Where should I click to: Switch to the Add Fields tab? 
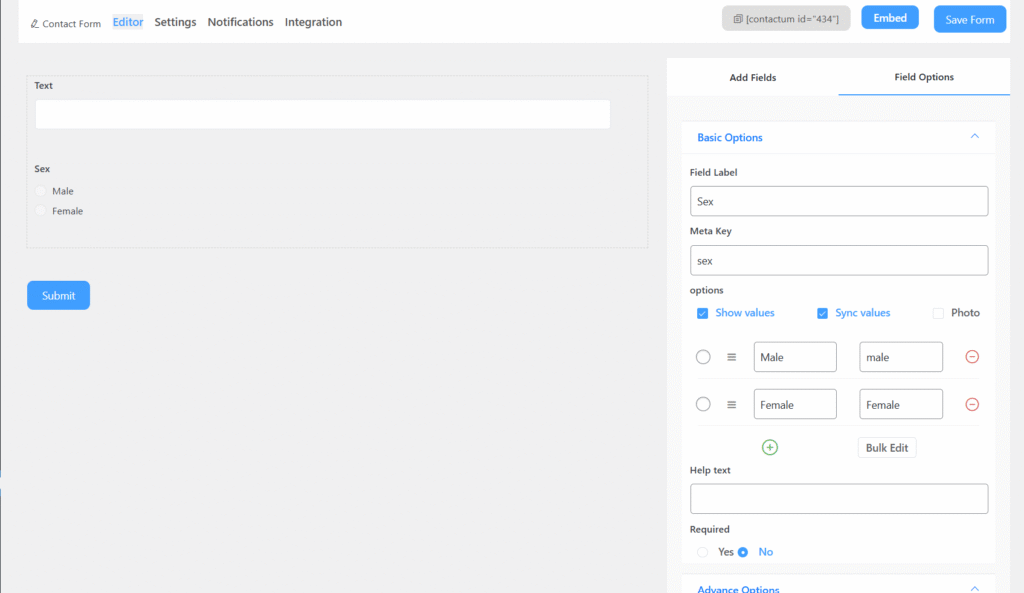pos(752,77)
